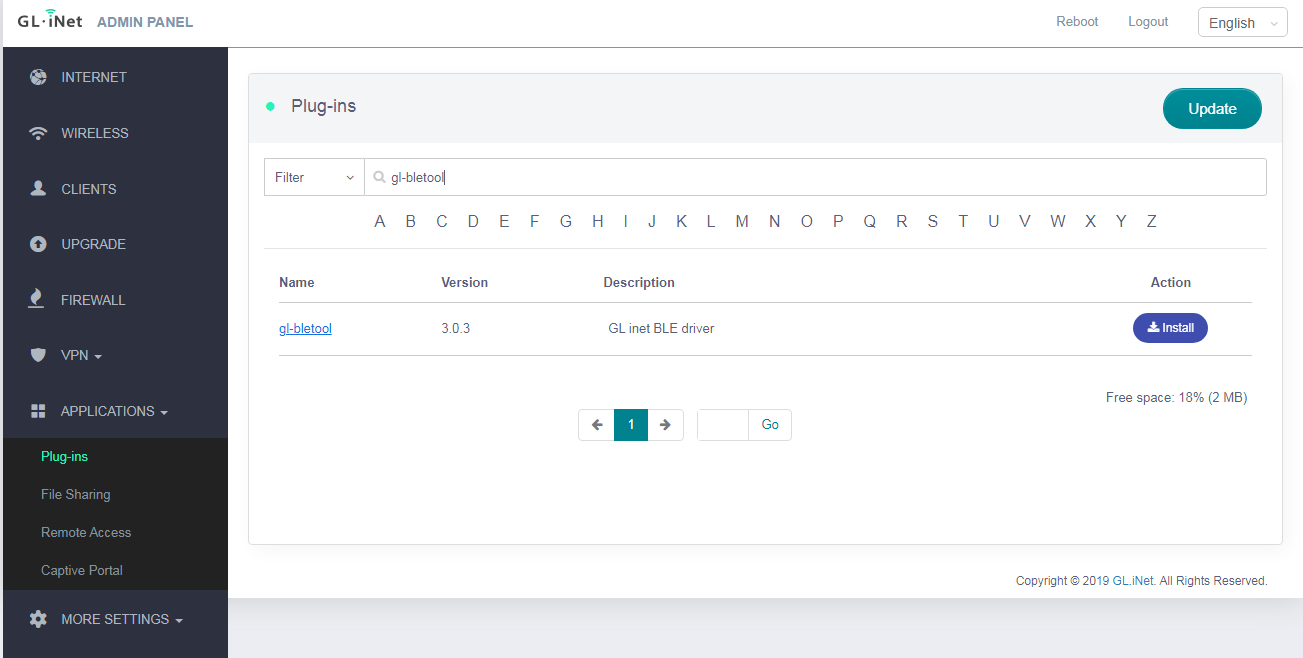Click Reboot in the header
Screen dimensions: 1303x658
(1077, 22)
